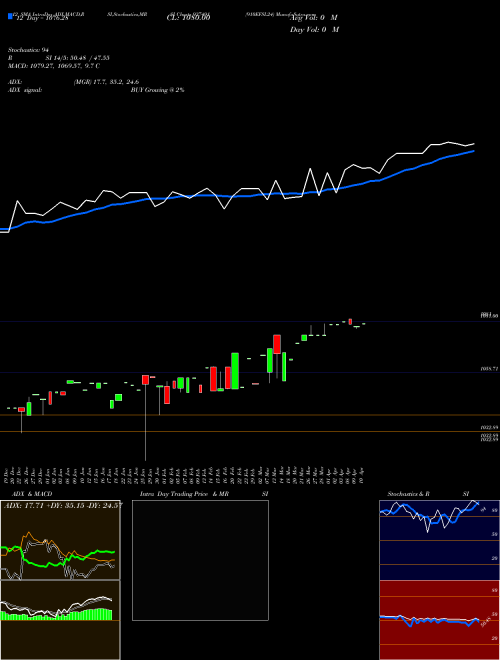This screenshot has height=660, width=500.
Task: Open the ADX & MACD panel title
Action: (x=32, y=494)
